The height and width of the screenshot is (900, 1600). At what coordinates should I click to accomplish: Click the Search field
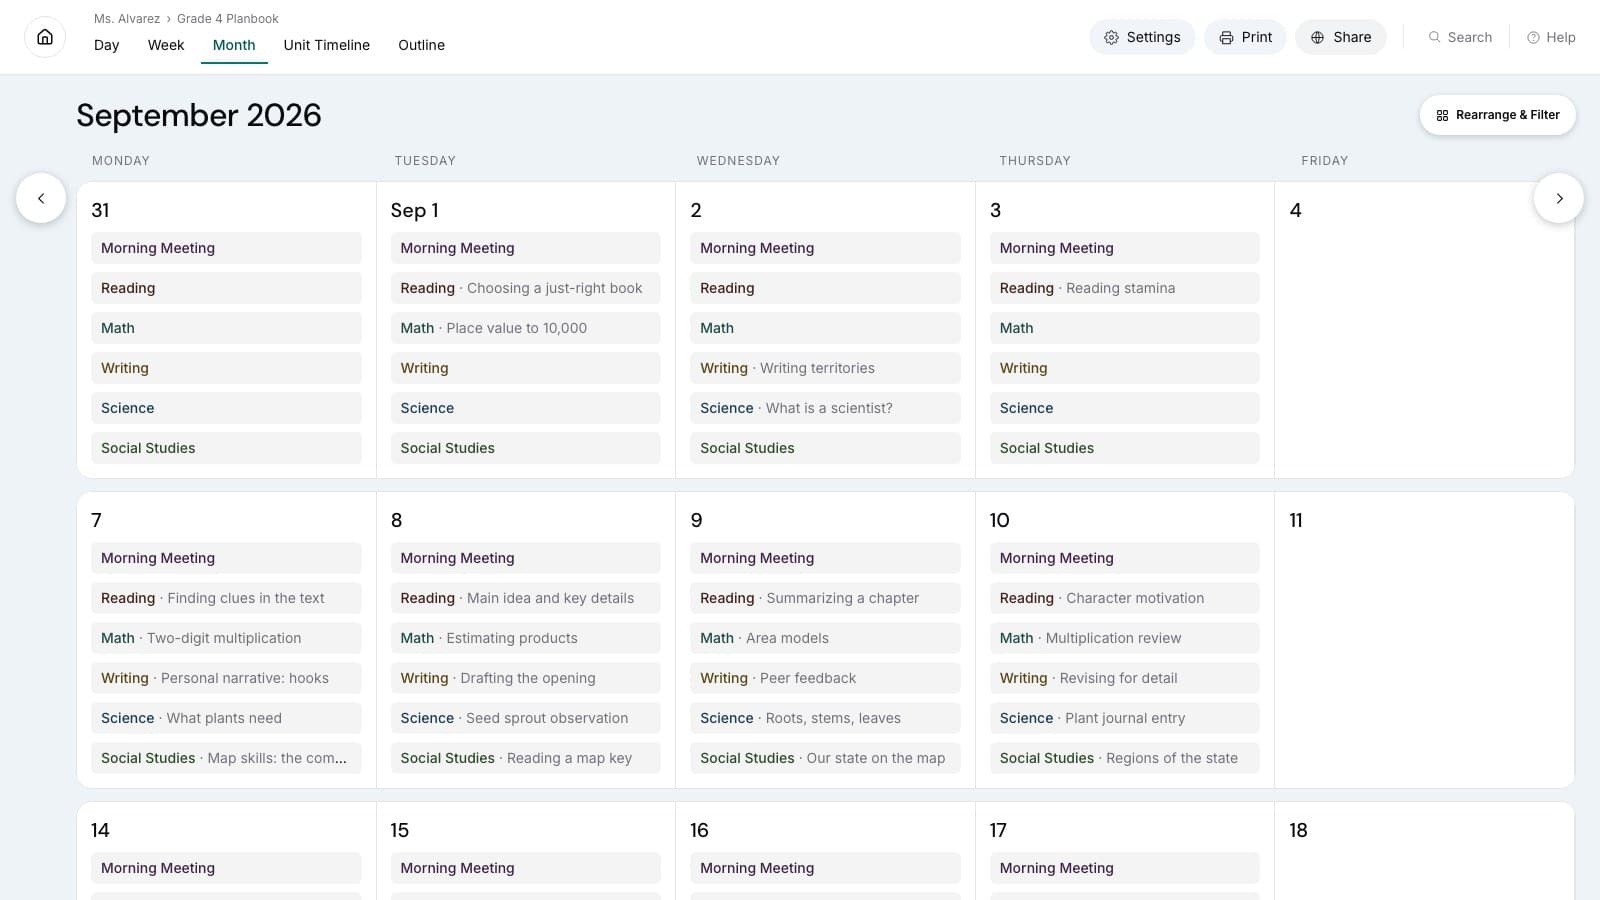(1460, 37)
